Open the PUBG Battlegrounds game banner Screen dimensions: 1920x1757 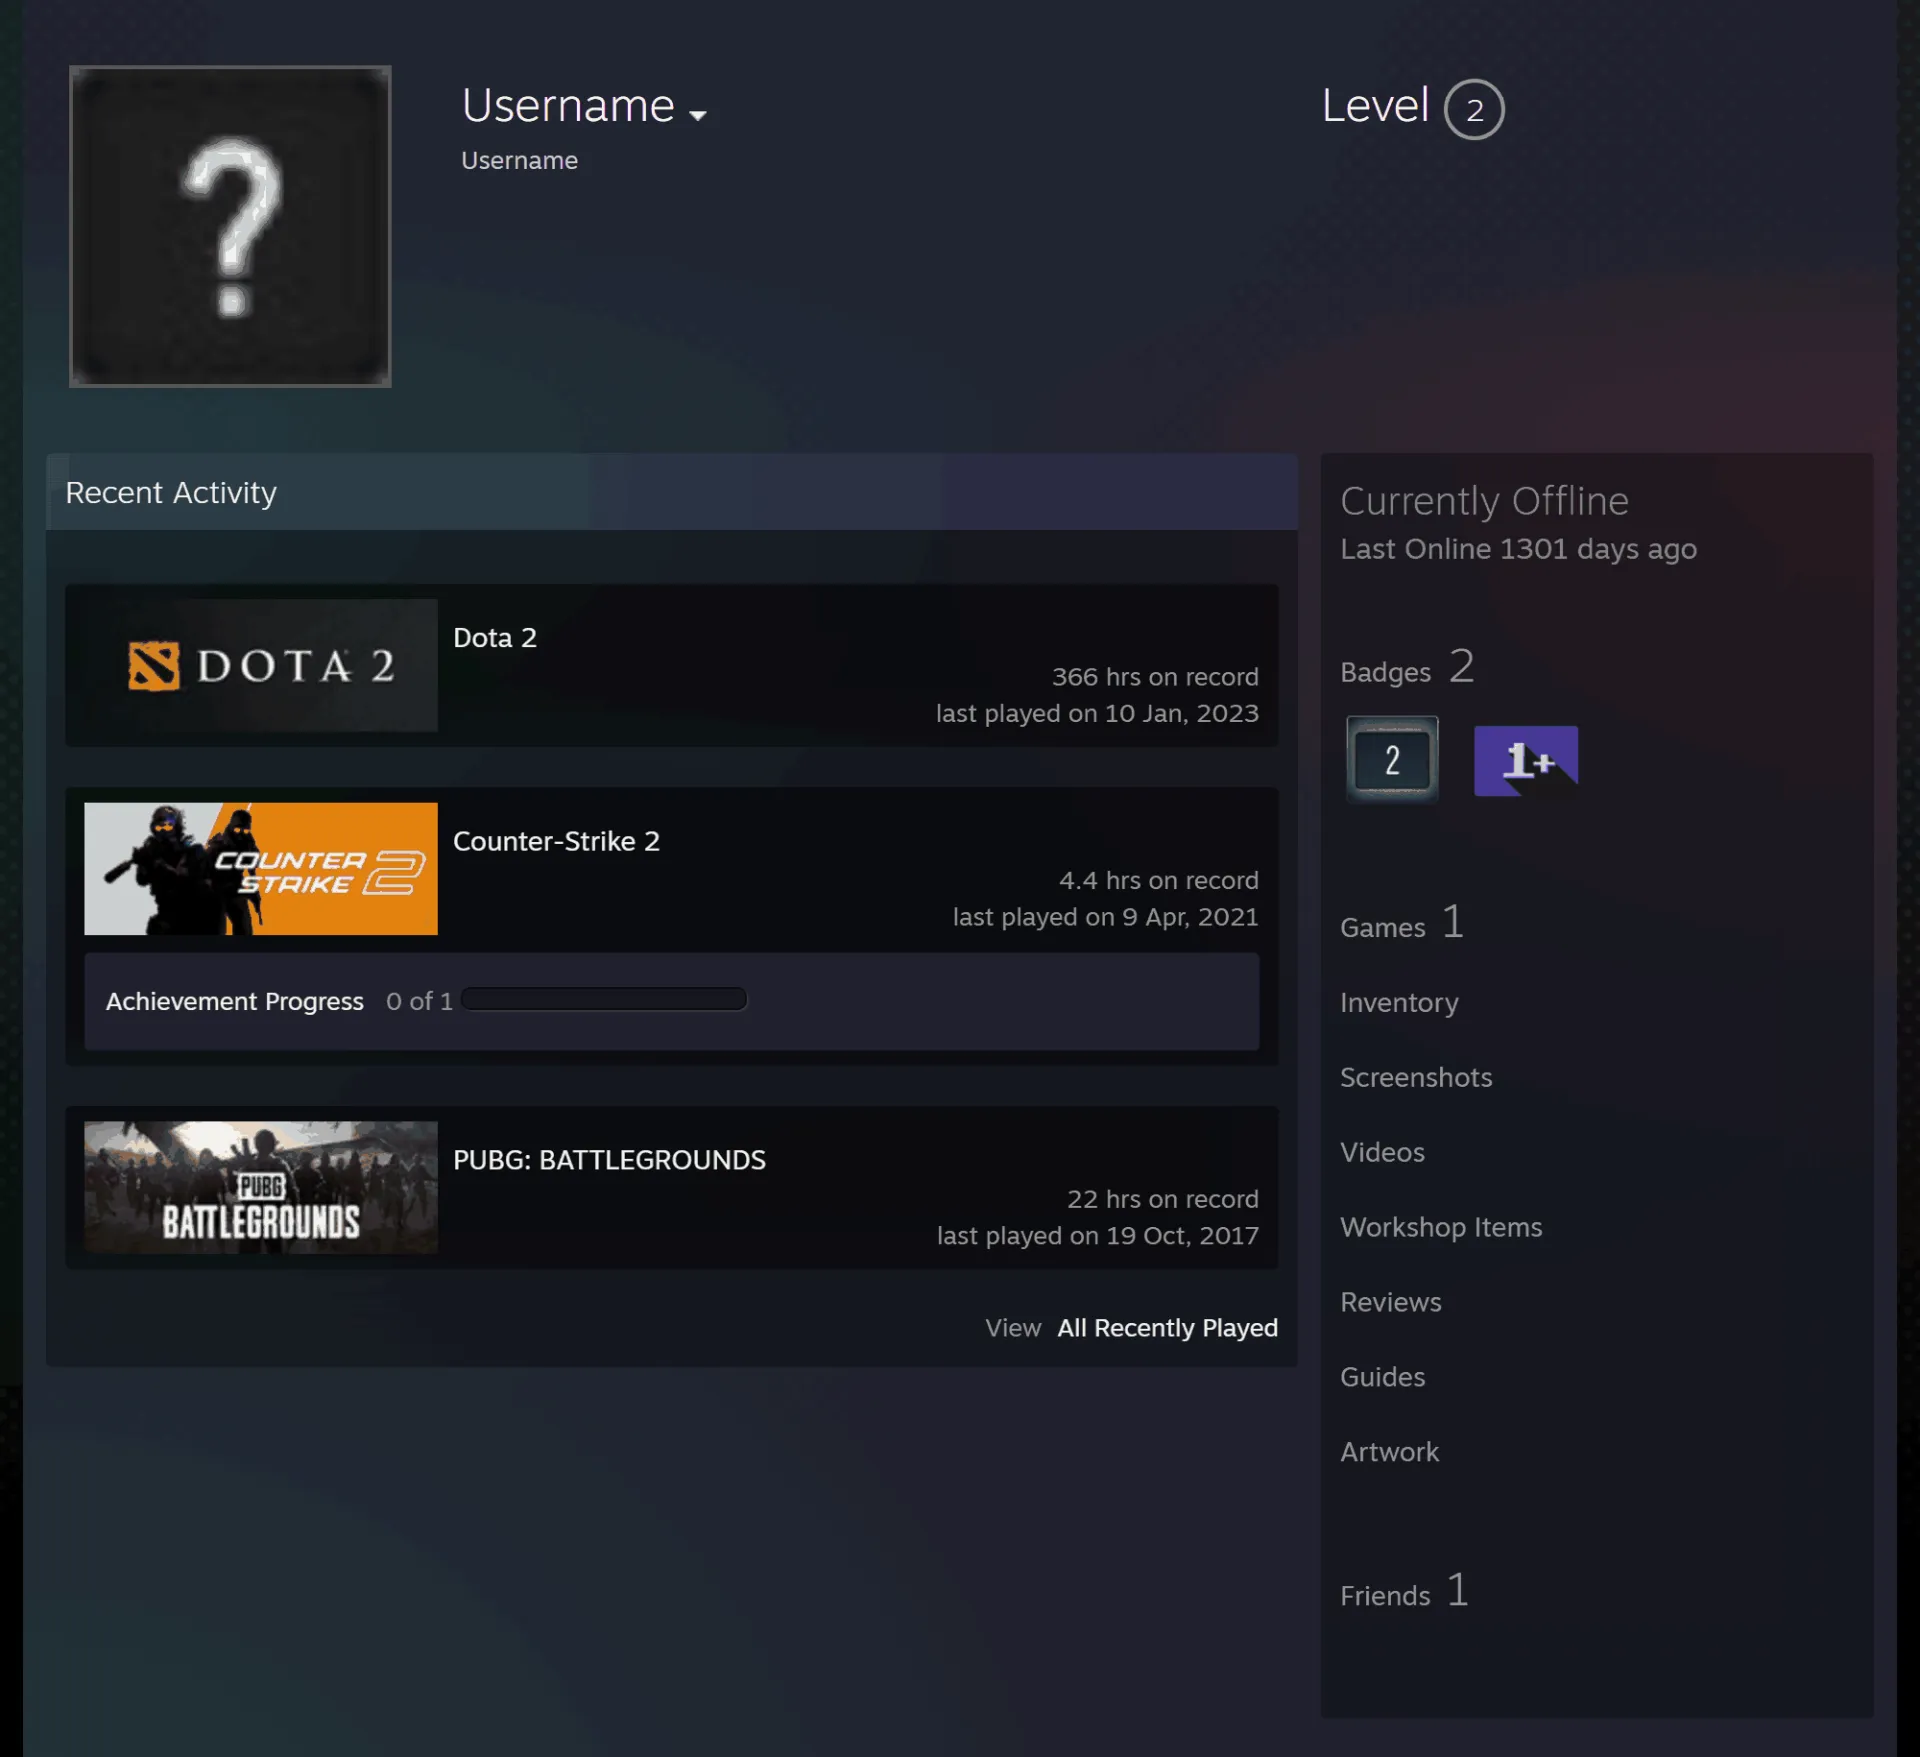pyautogui.click(x=261, y=1187)
